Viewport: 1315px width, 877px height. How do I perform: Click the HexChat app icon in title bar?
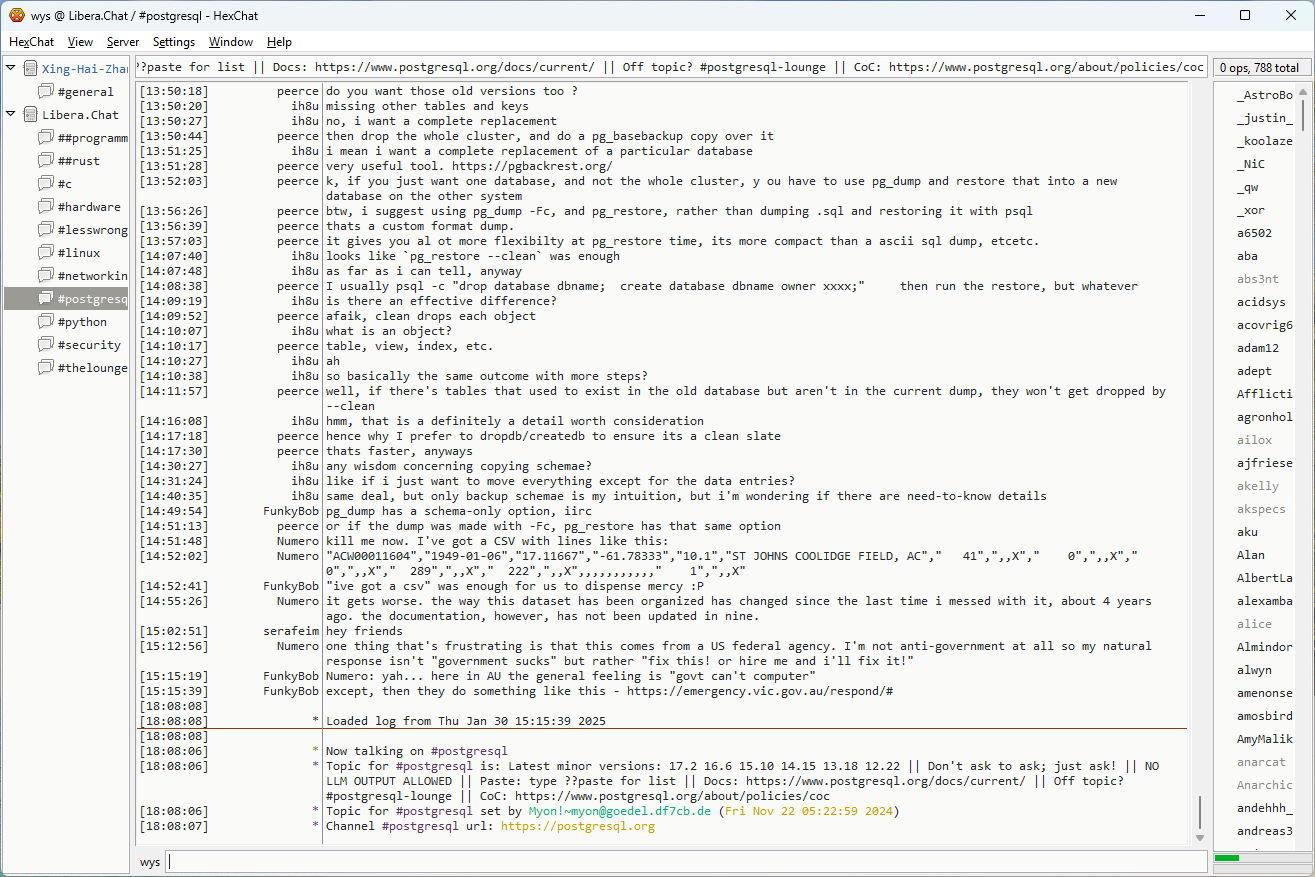tap(16, 15)
